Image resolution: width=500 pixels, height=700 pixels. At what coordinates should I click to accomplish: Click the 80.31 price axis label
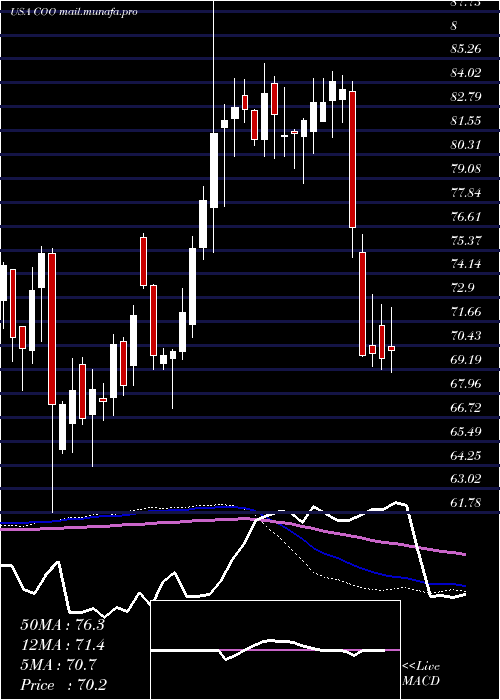466,145
